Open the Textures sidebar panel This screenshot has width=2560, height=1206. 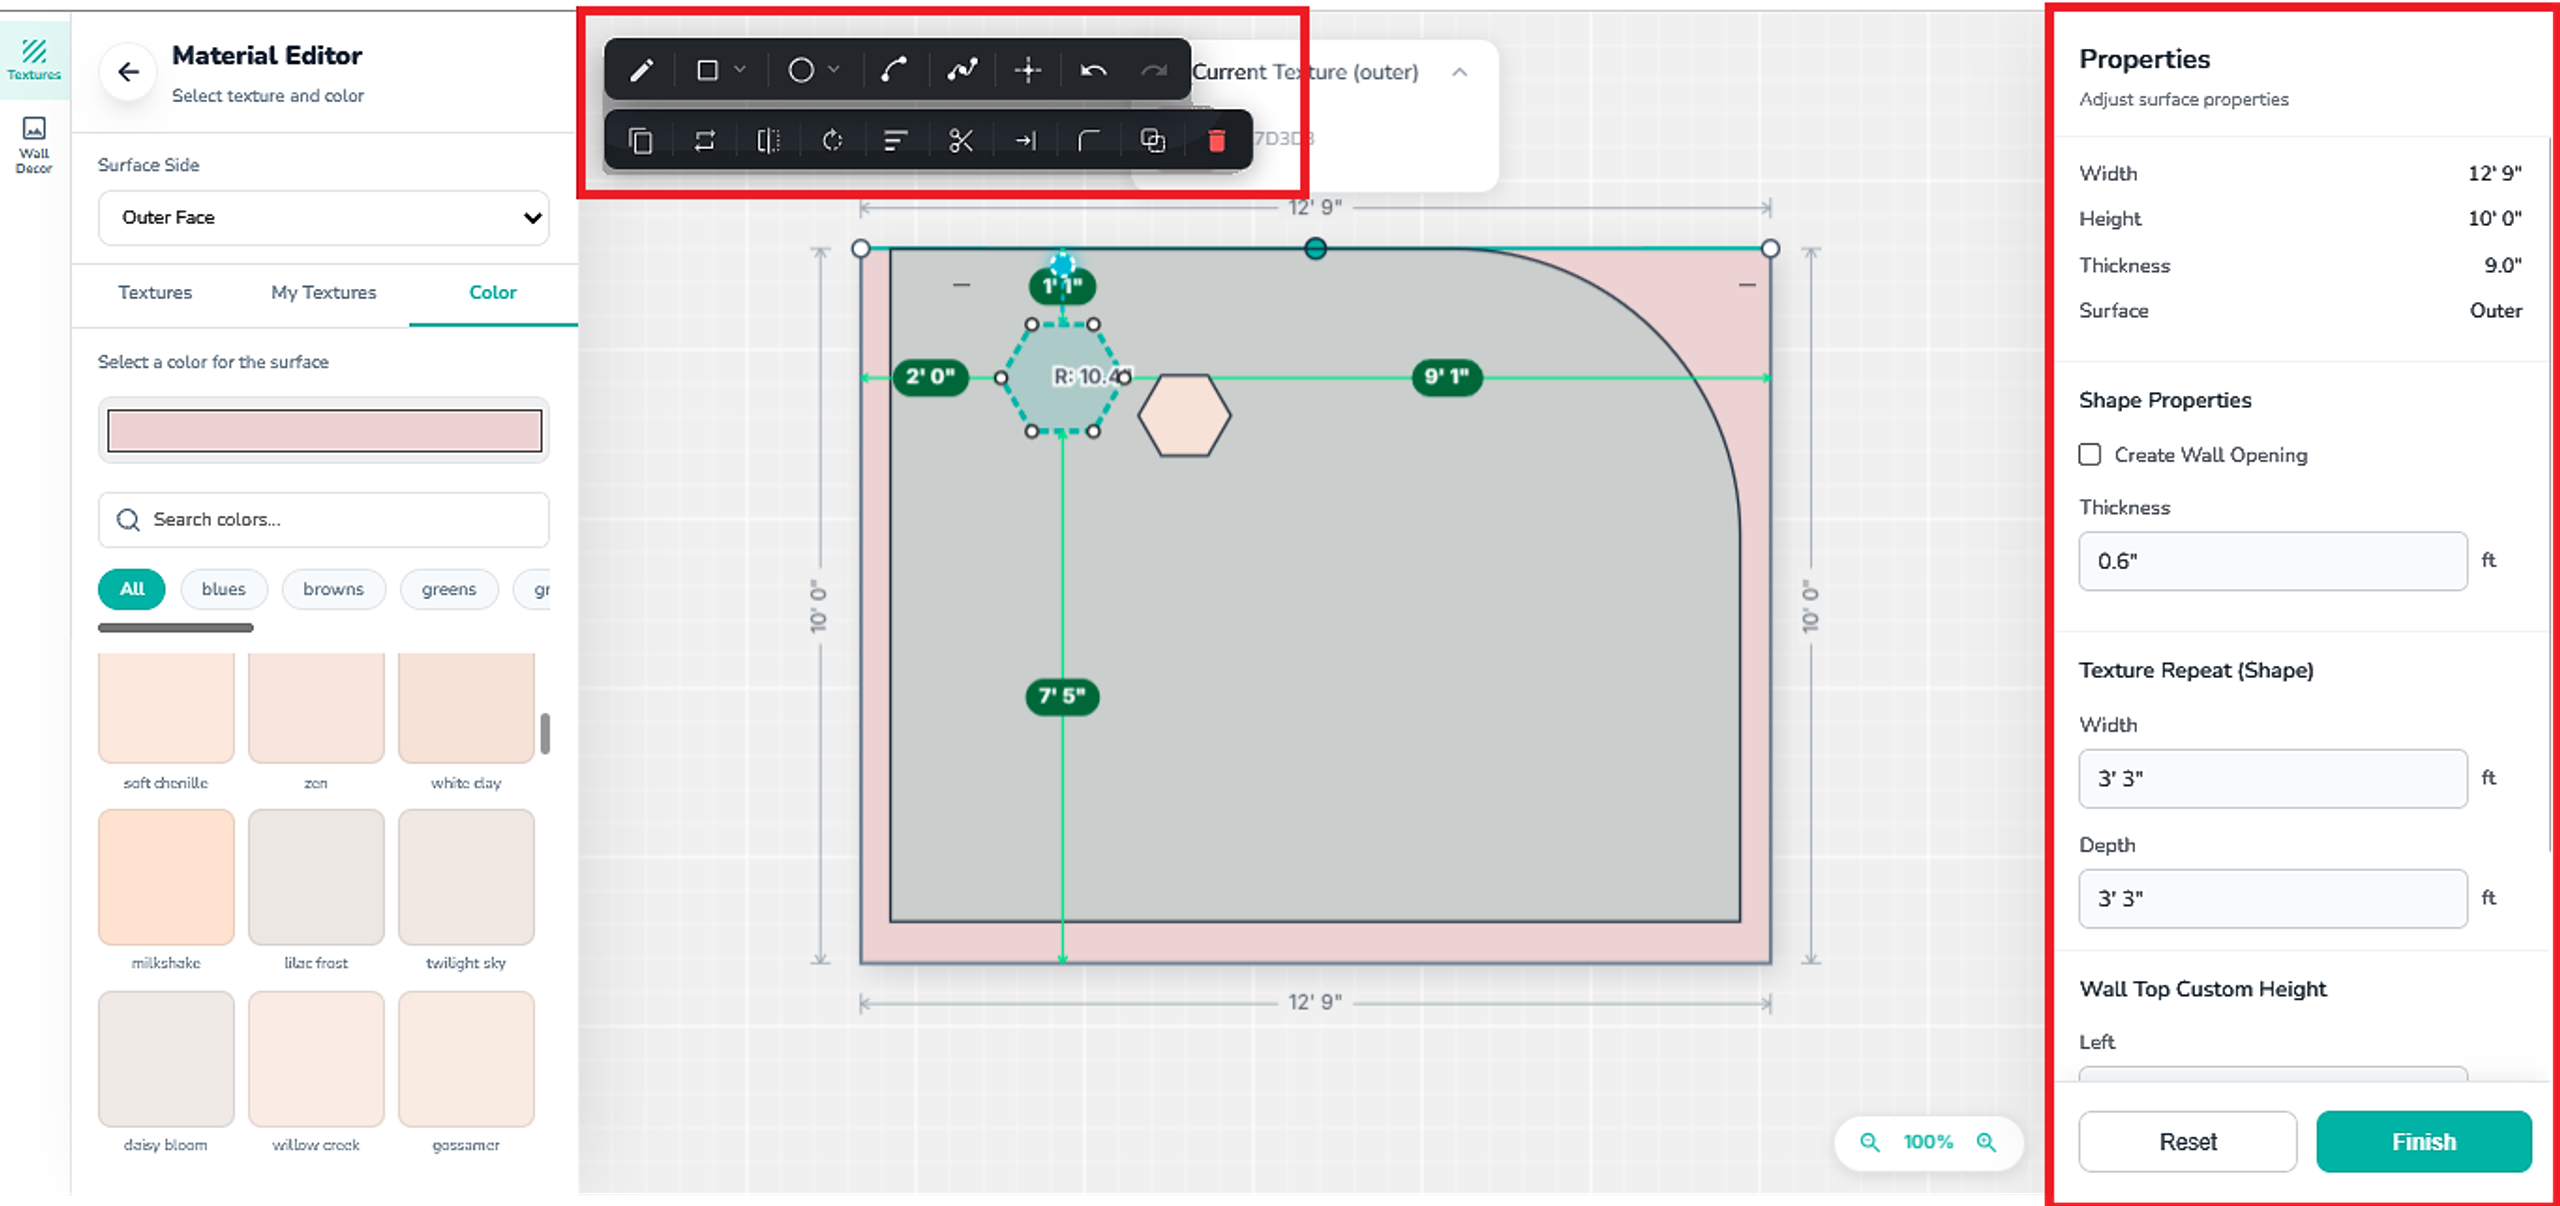34,59
